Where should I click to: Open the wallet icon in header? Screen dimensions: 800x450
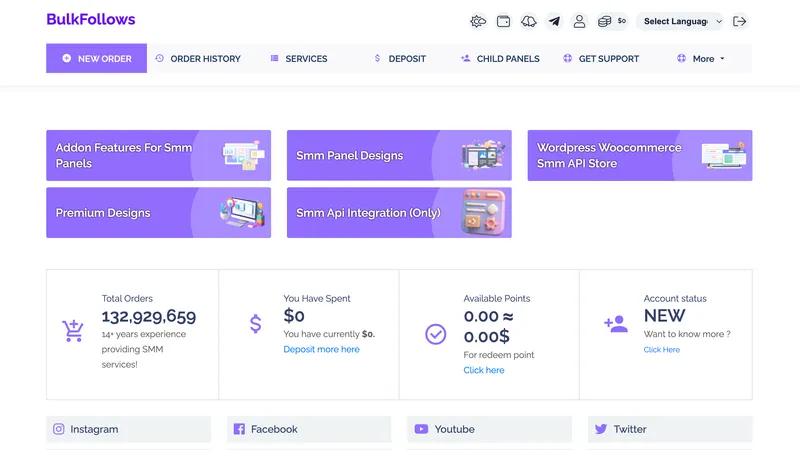pyautogui.click(x=504, y=21)
